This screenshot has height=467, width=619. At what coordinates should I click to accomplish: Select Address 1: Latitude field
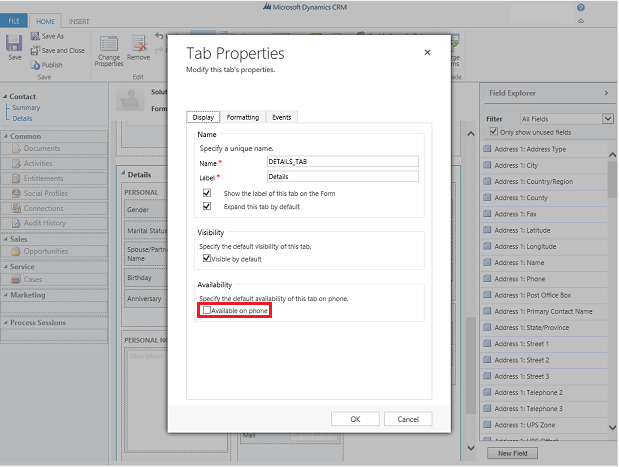tap(544, 230)
